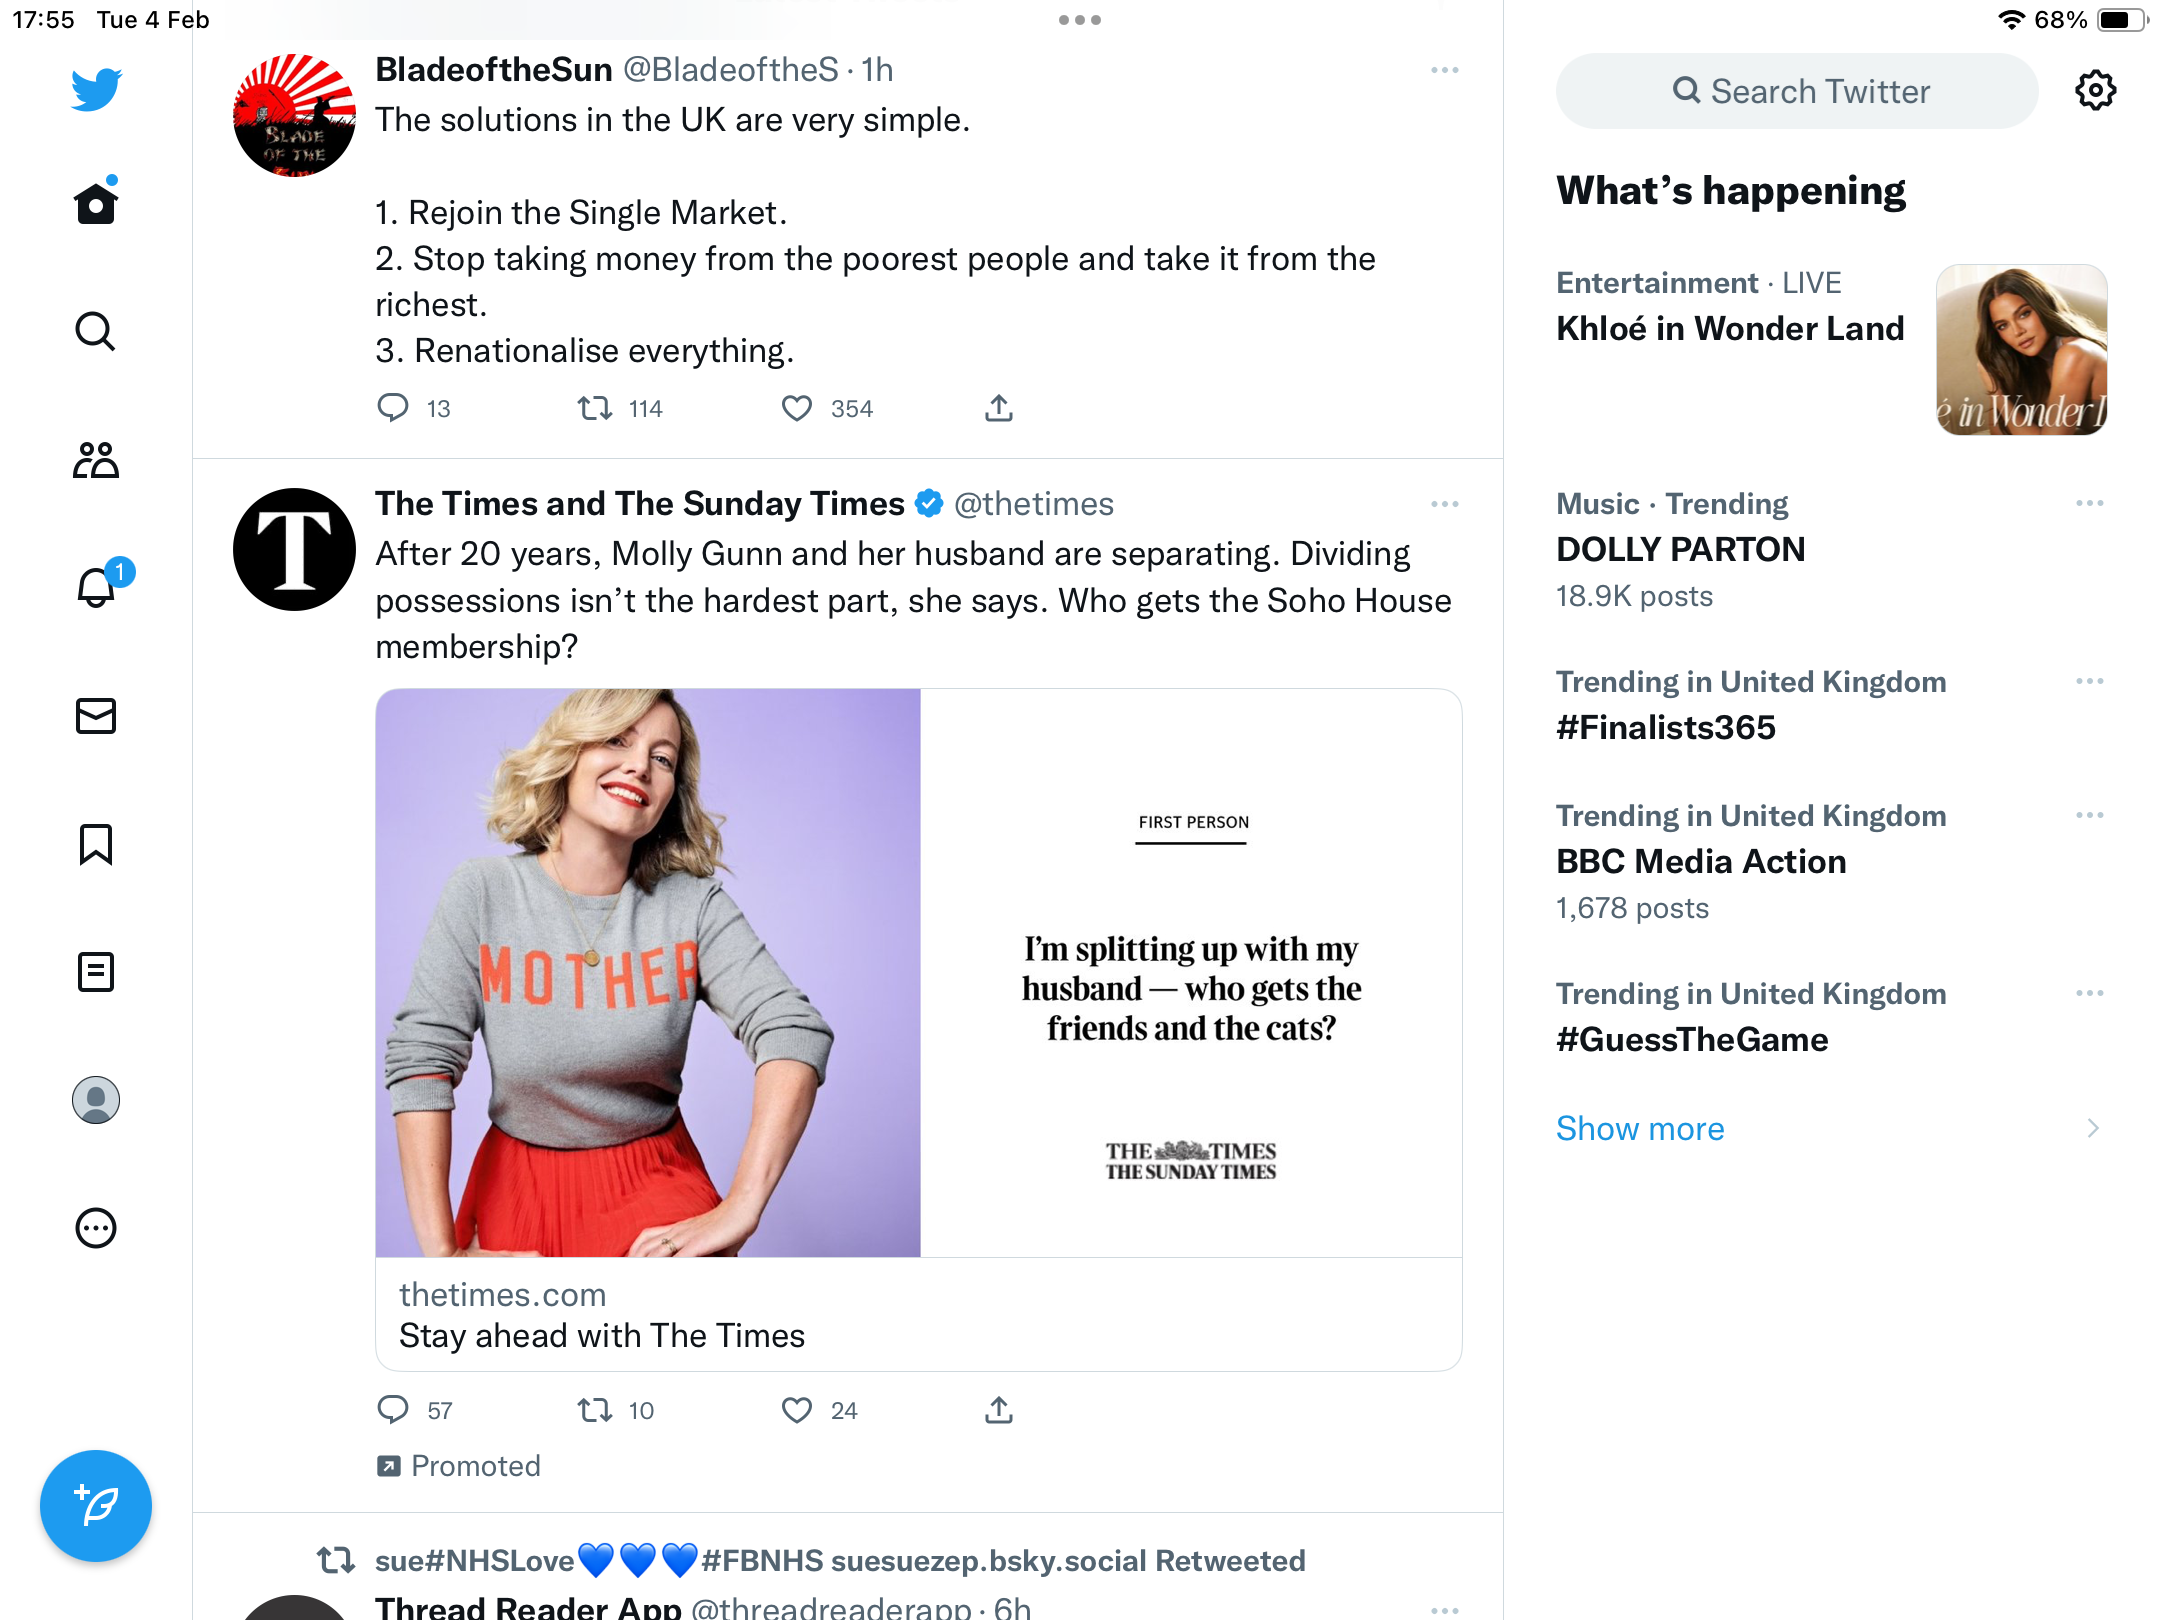Open more options for #GuessTheGame trend

pyautogui.click(x=2089, y=993)
